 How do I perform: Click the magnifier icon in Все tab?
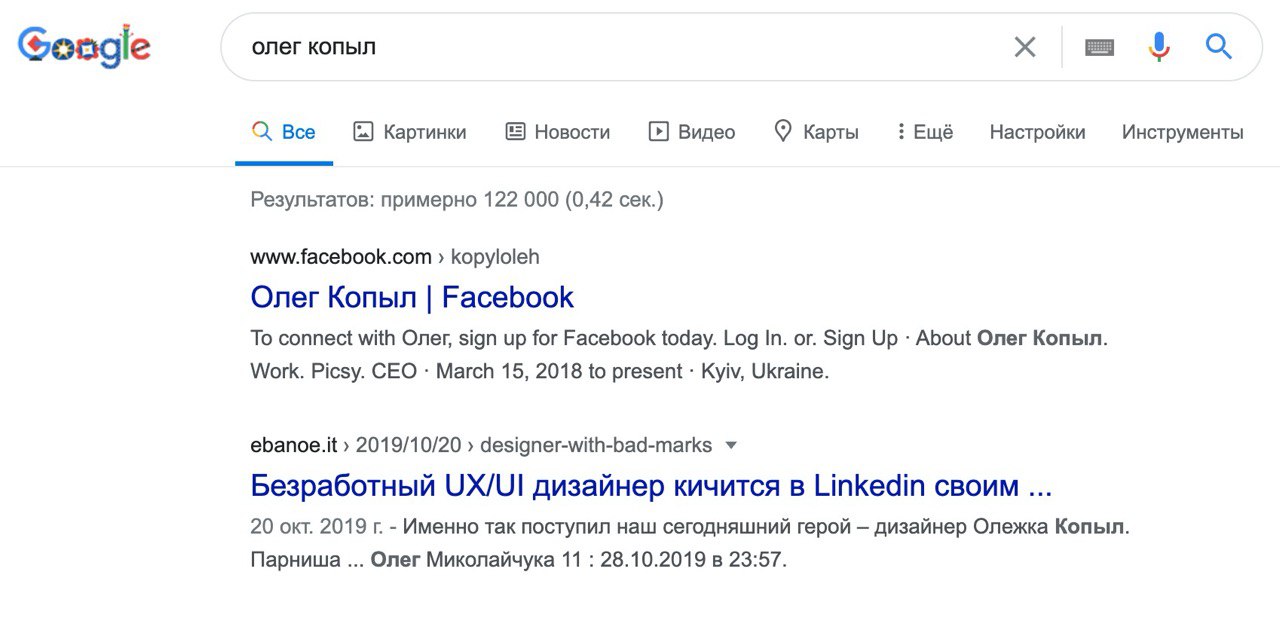click(262, 131)
